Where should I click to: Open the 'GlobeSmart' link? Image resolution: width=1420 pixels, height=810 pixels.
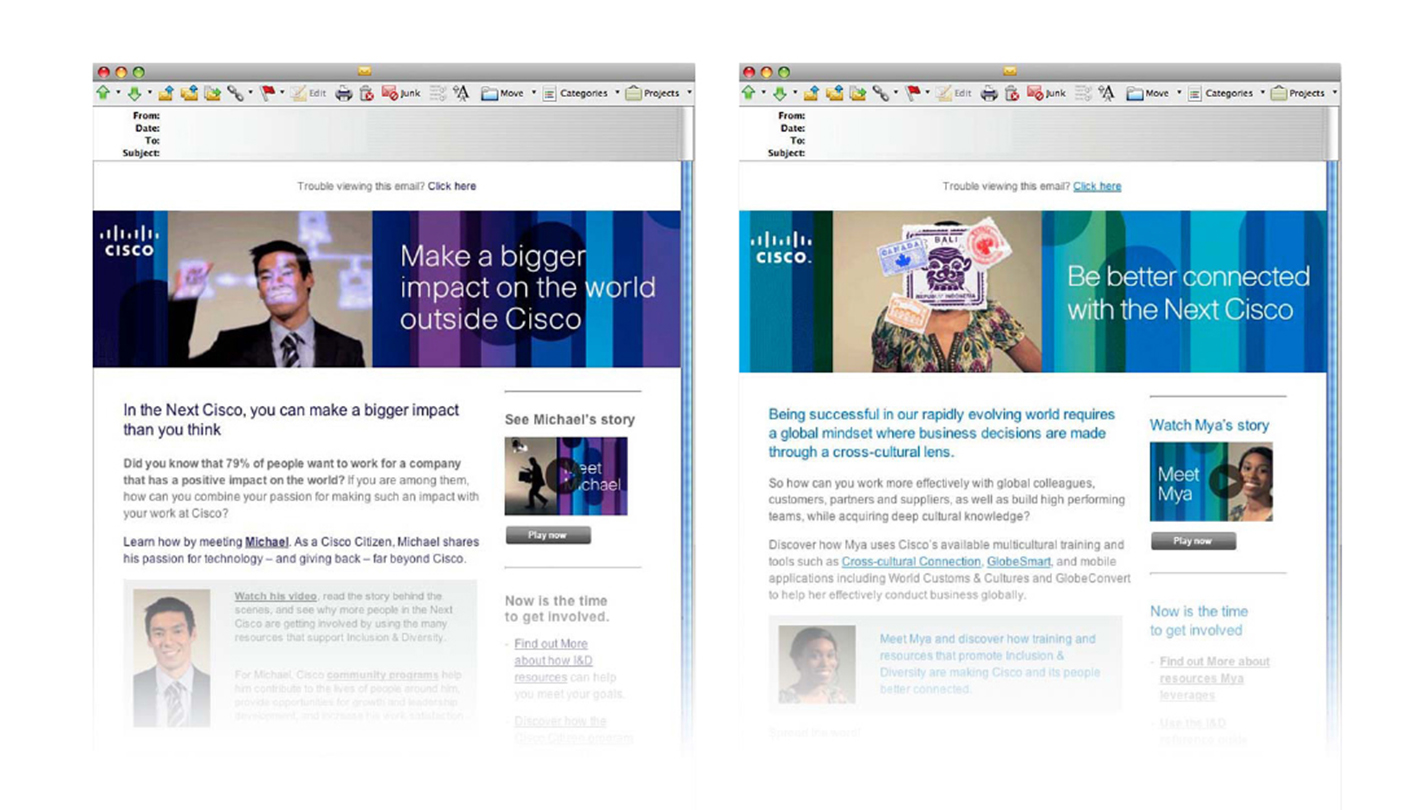pyautogui.click(x=1019, y=562)
